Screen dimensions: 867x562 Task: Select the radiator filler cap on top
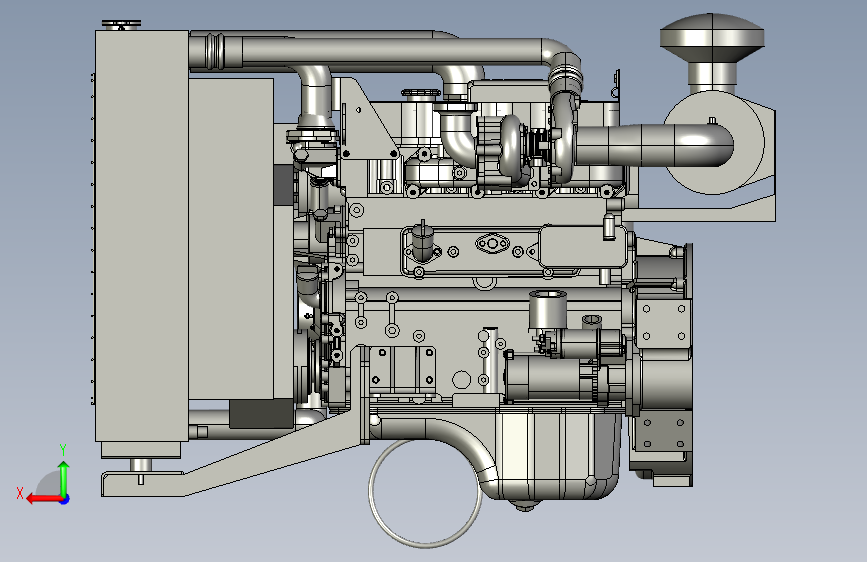(x=121, y=24)
